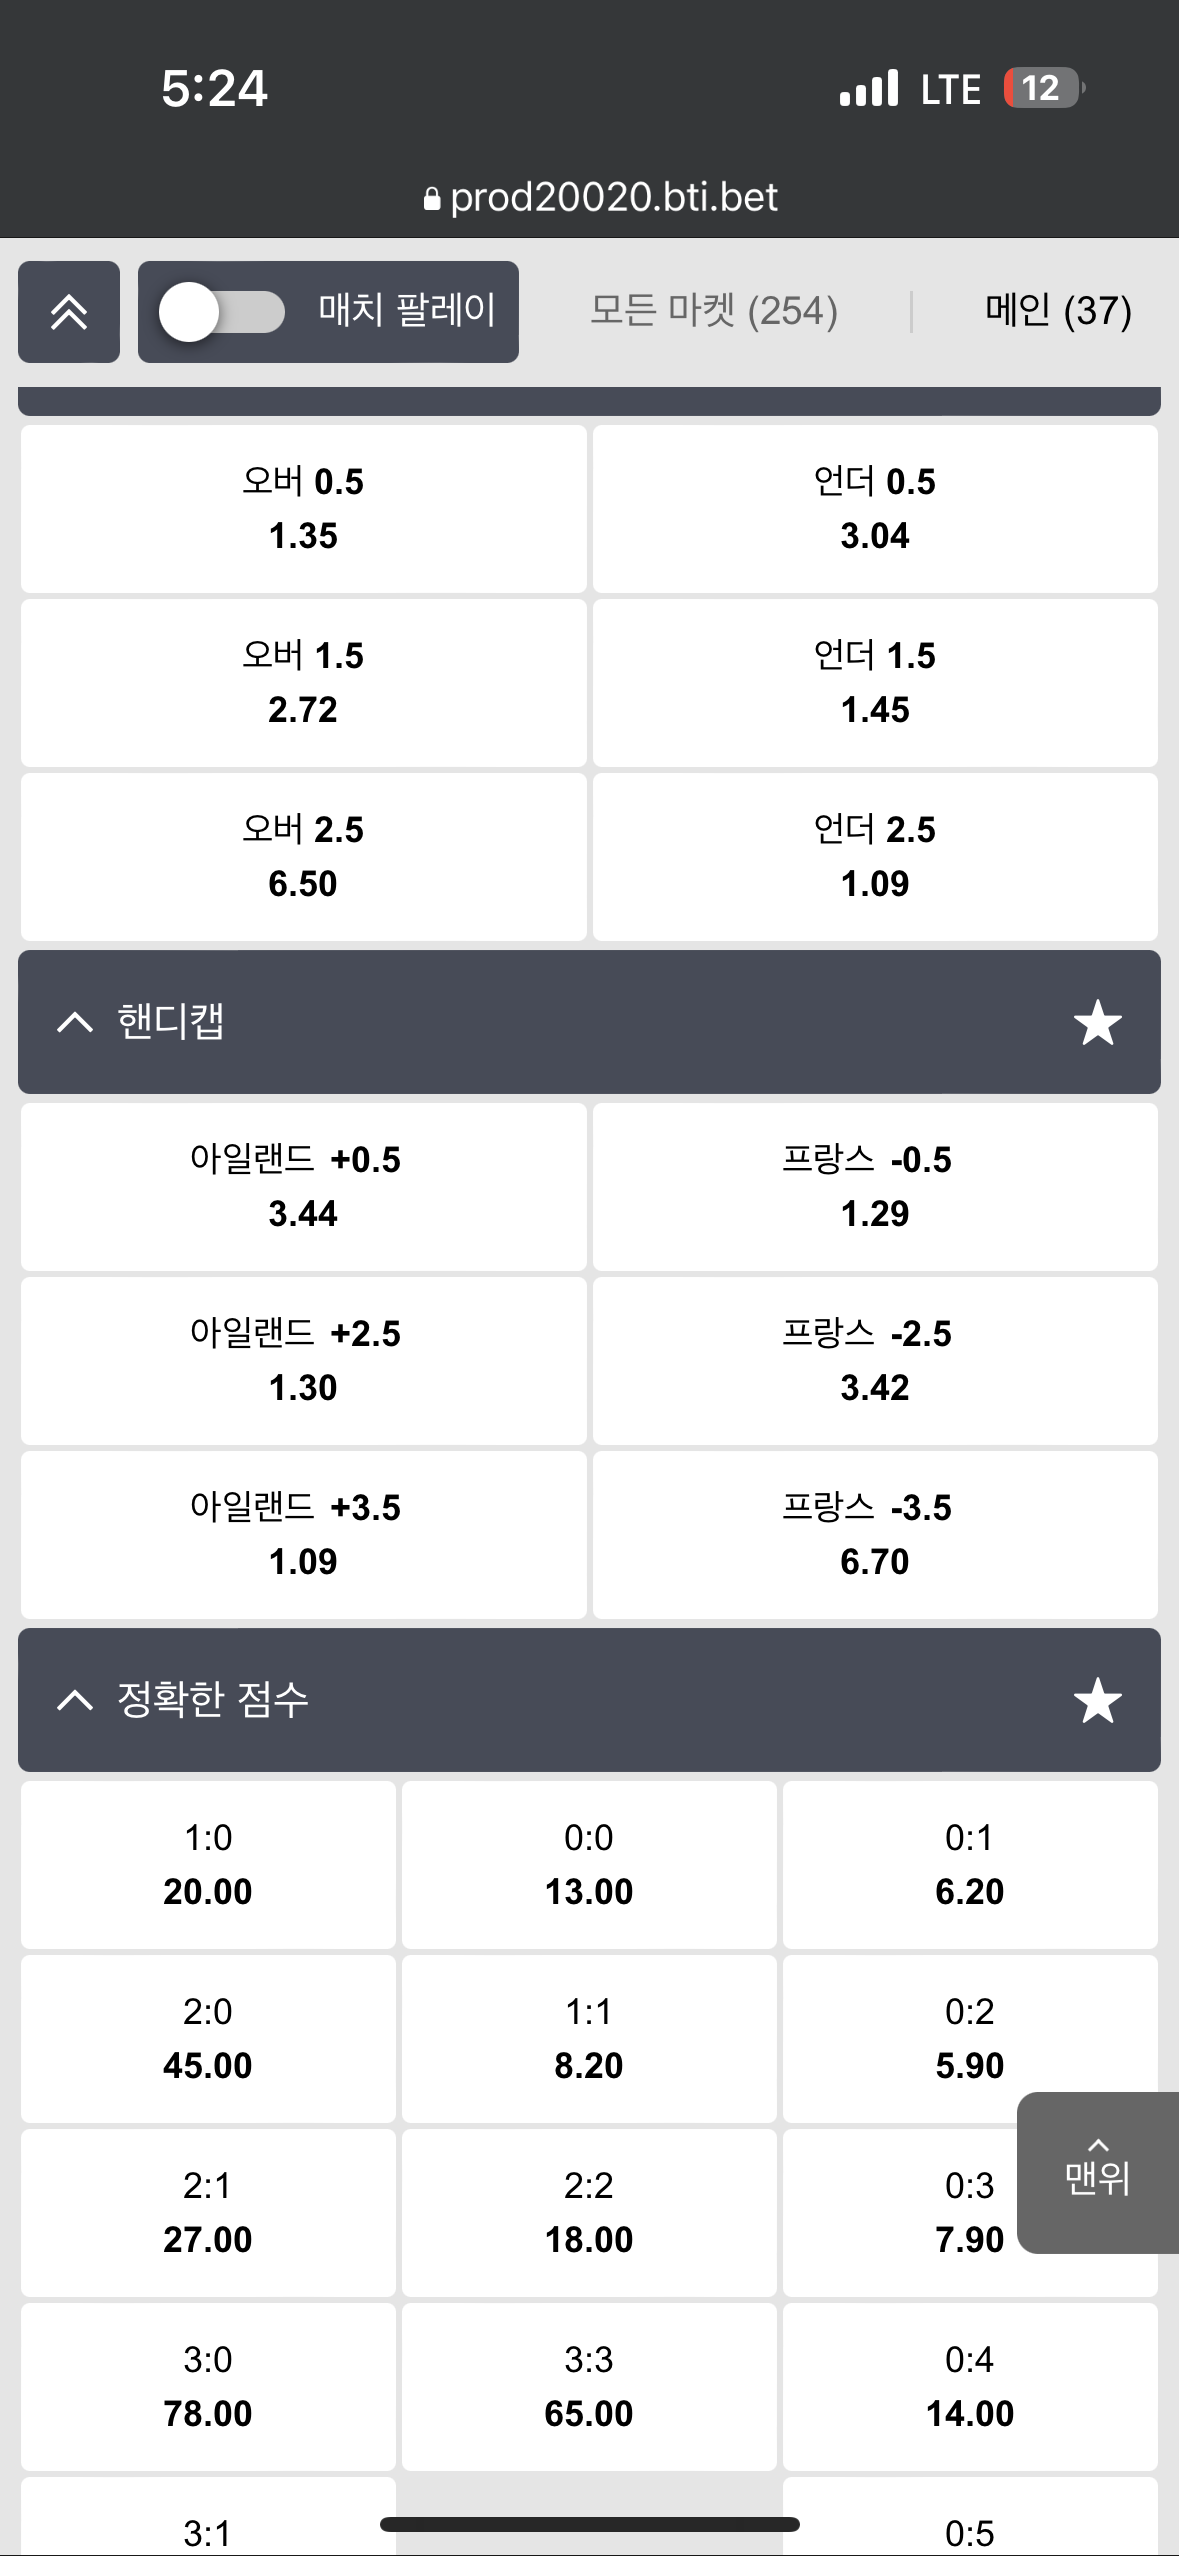Tap the padlock icon in the address bar
1179x2556 pixels.
[432, 198]
